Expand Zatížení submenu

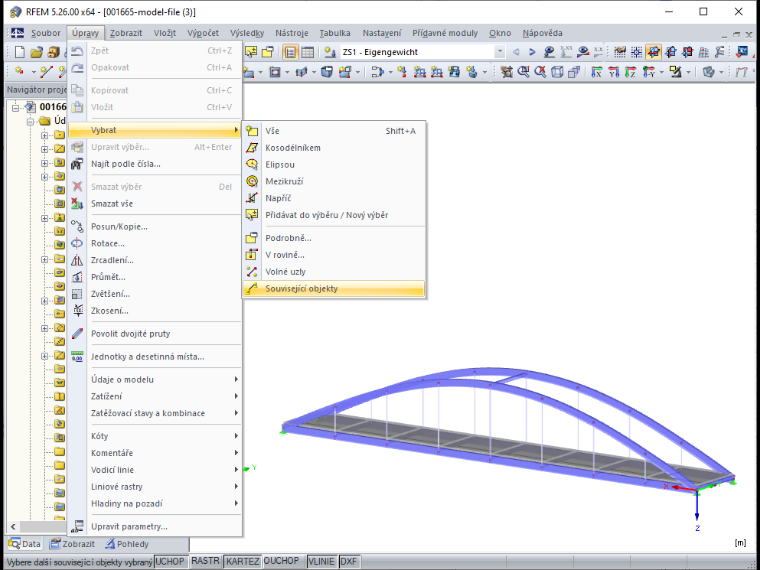pyautogui.click(x=155, y=396)
